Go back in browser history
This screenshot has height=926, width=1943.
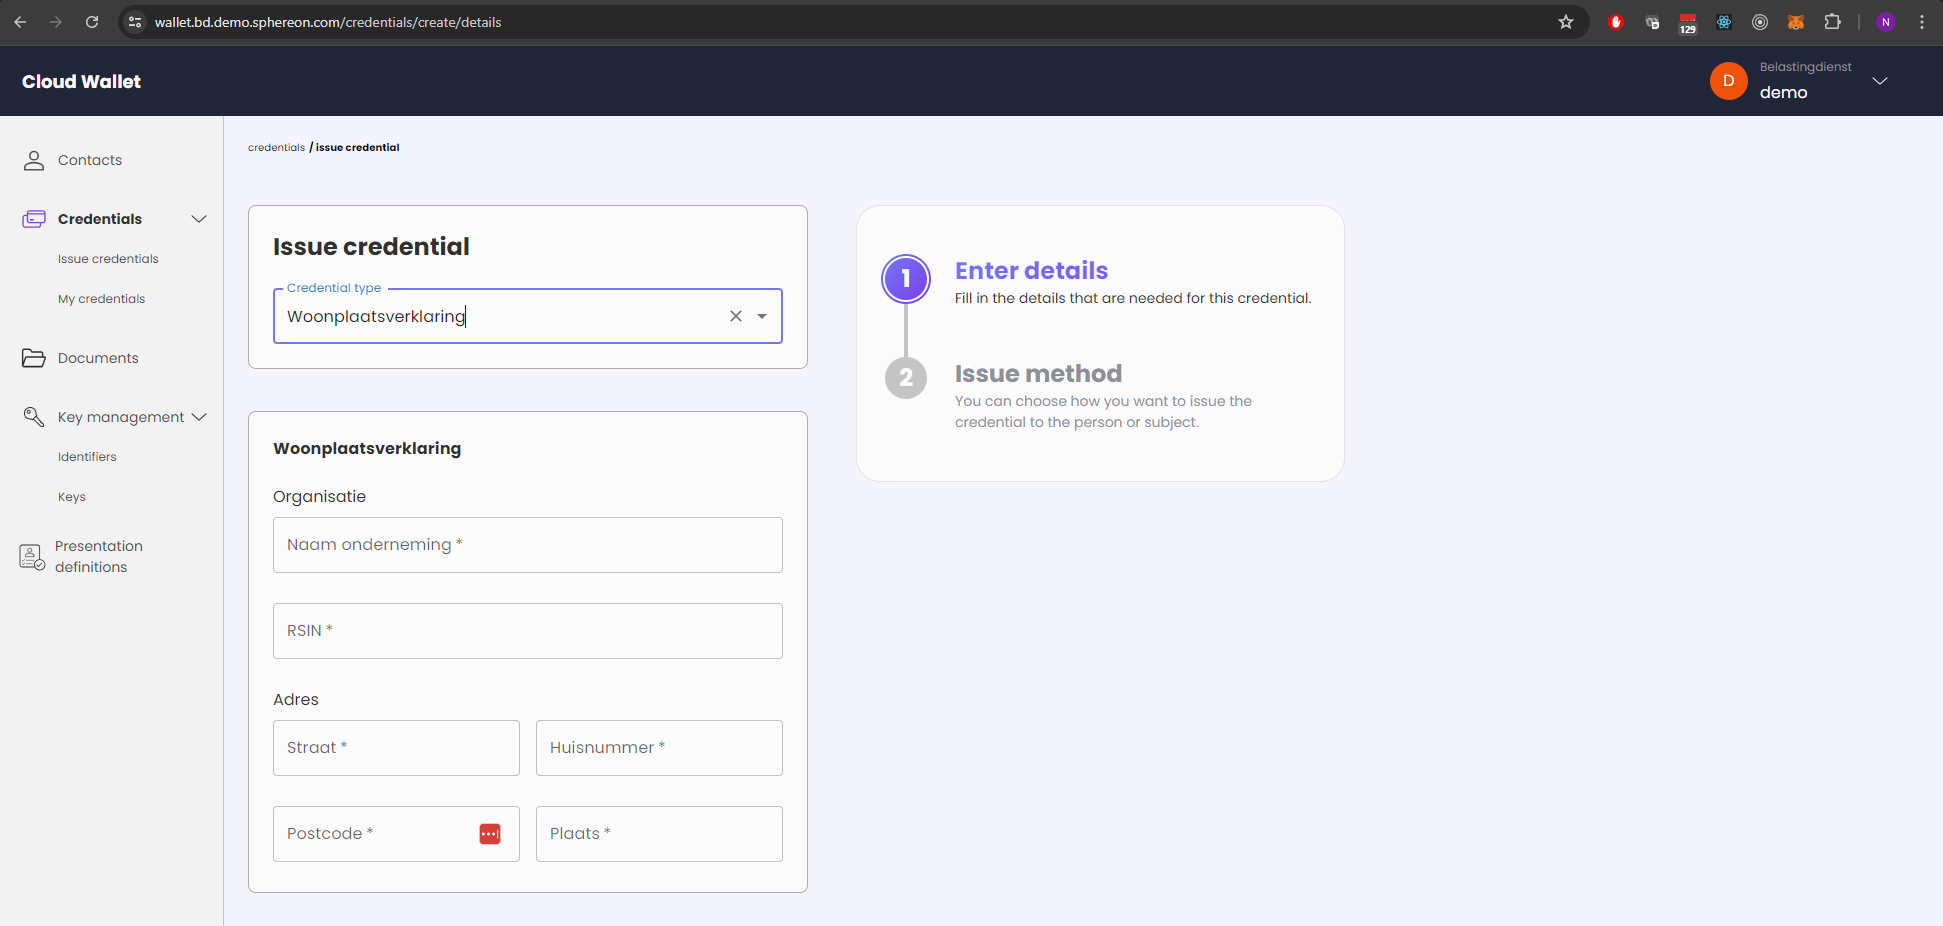[x=20, y=22]
